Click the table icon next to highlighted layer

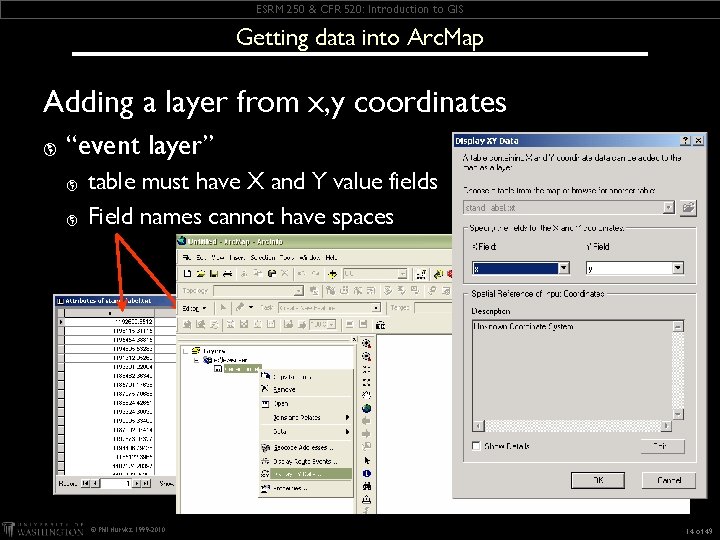218,369
